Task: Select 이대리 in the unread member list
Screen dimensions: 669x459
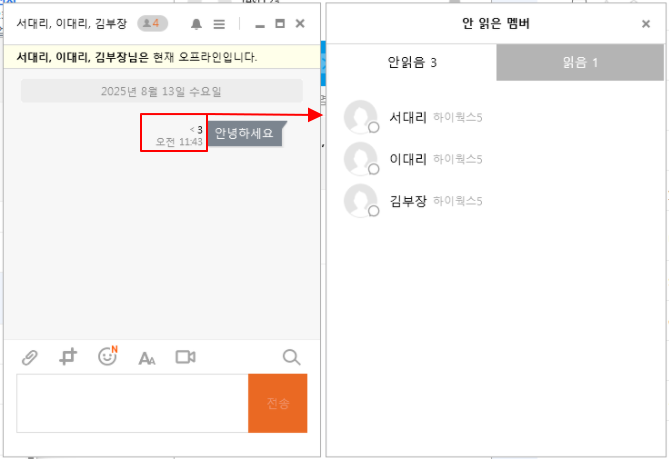Action: pyautogui.click(x=408, y=159)
